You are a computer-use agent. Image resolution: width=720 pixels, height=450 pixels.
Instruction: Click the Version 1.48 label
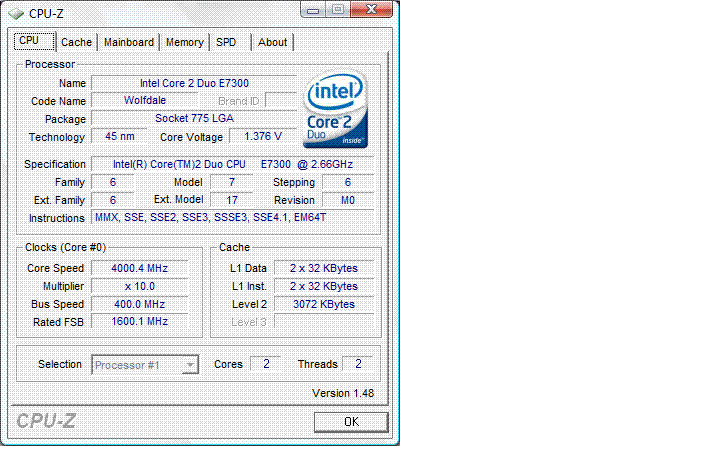point(343,394)
